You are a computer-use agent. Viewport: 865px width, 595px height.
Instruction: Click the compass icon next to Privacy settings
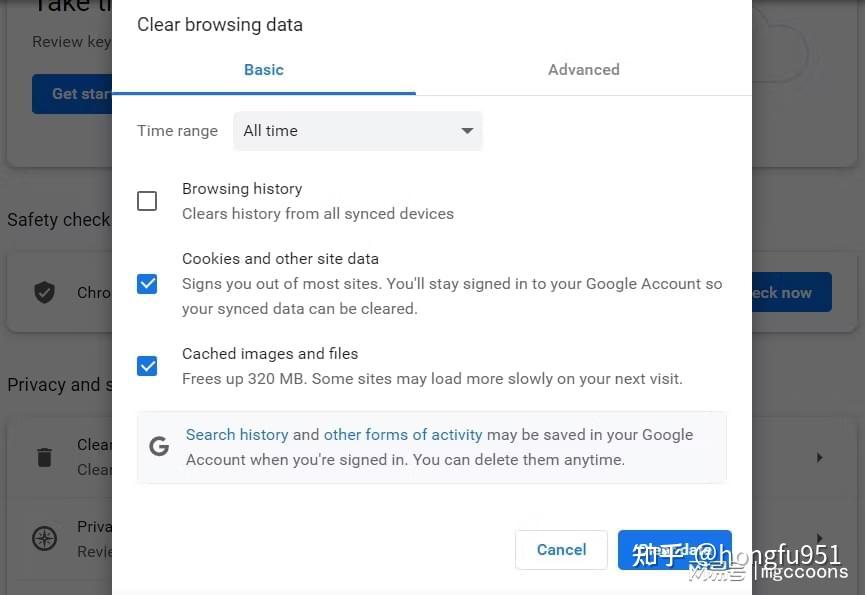(44, 538)
